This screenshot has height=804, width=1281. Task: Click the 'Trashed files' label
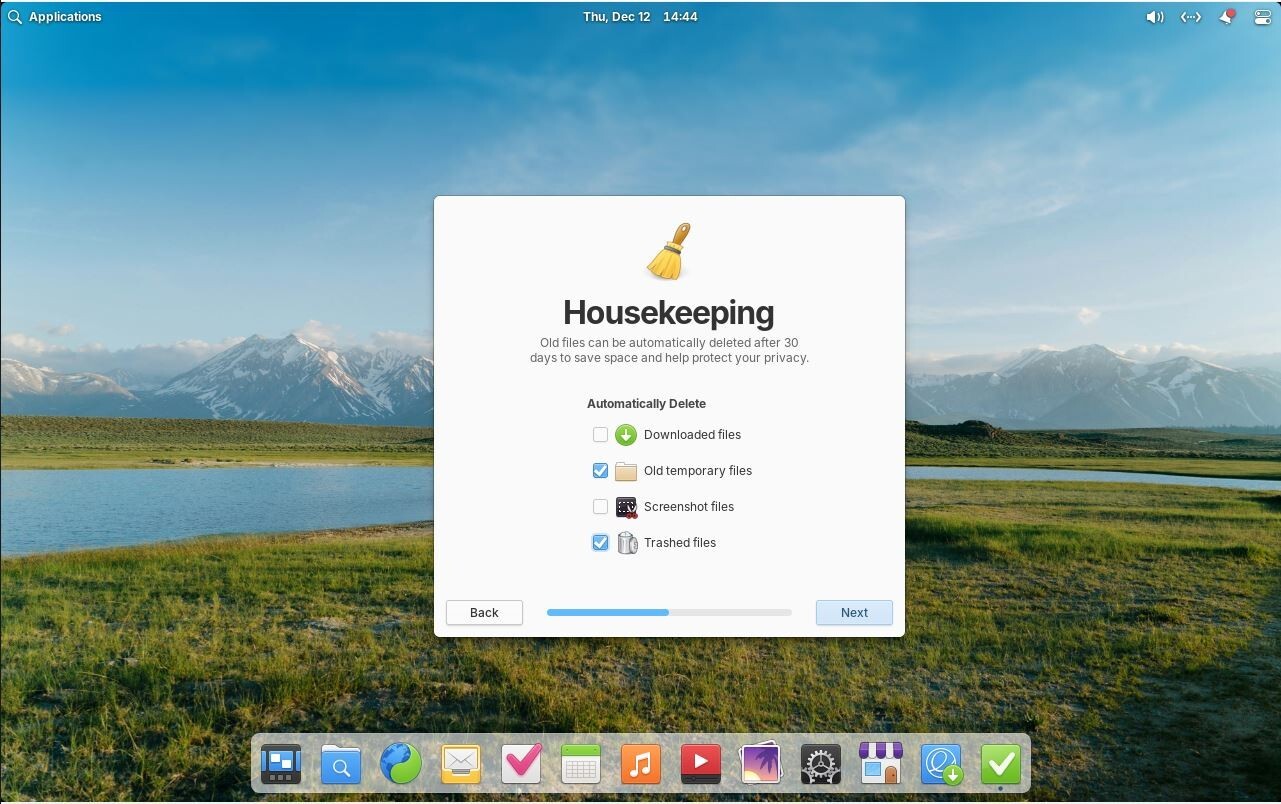click(x=680, y=543)
